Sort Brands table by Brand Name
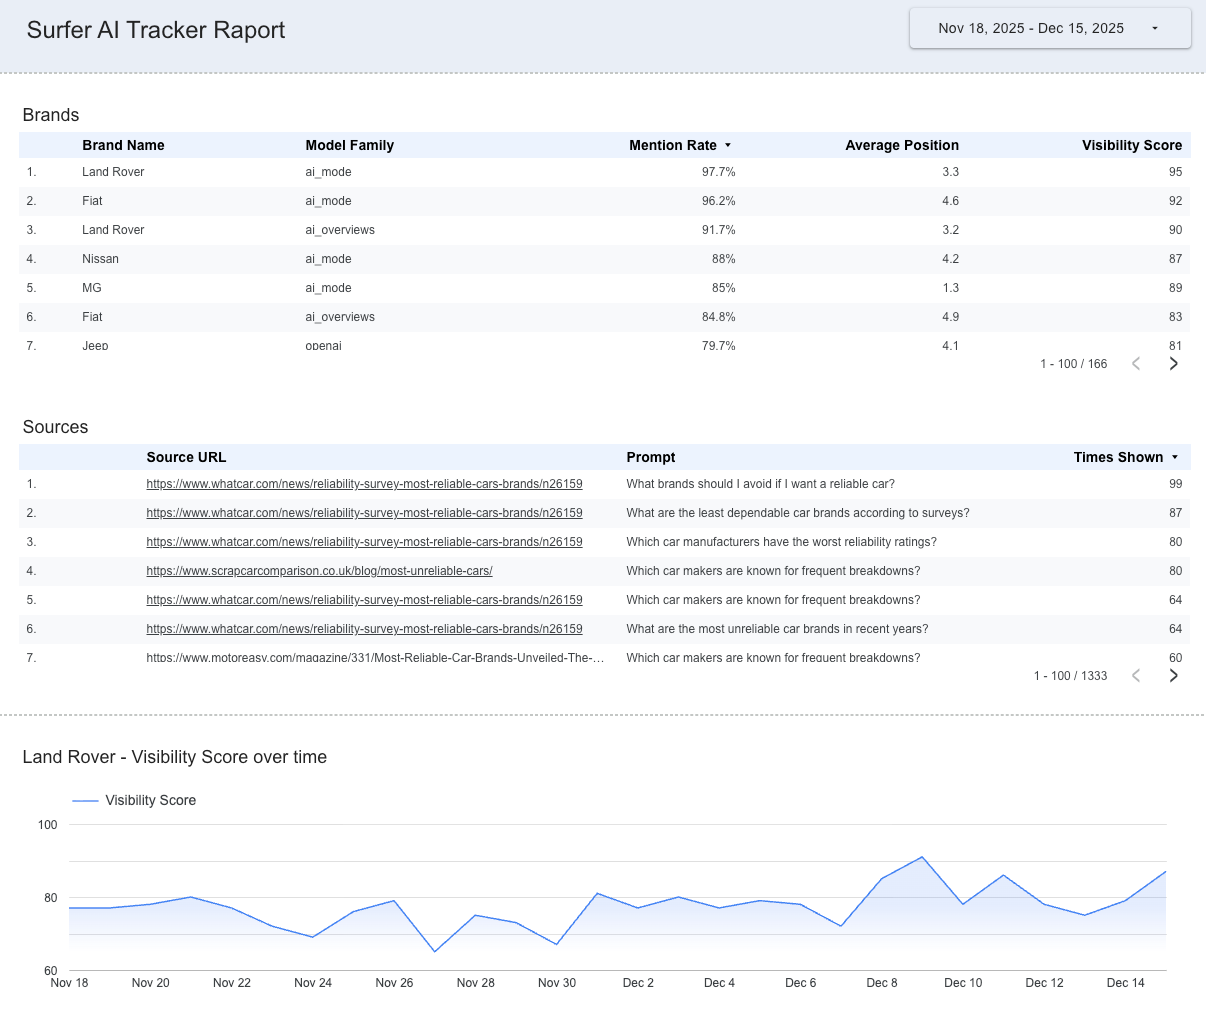Image resolution: width=1206 pixels, height=1009 pixels. coord(123,145)
